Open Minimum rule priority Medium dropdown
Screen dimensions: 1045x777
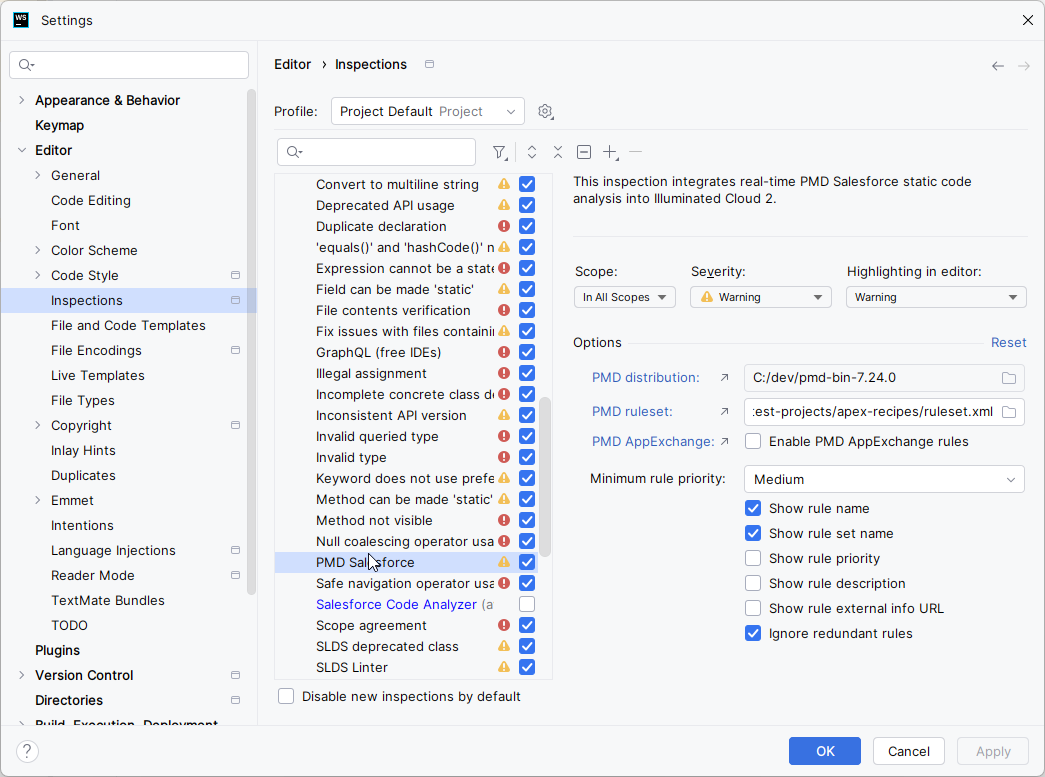(884, 479)
